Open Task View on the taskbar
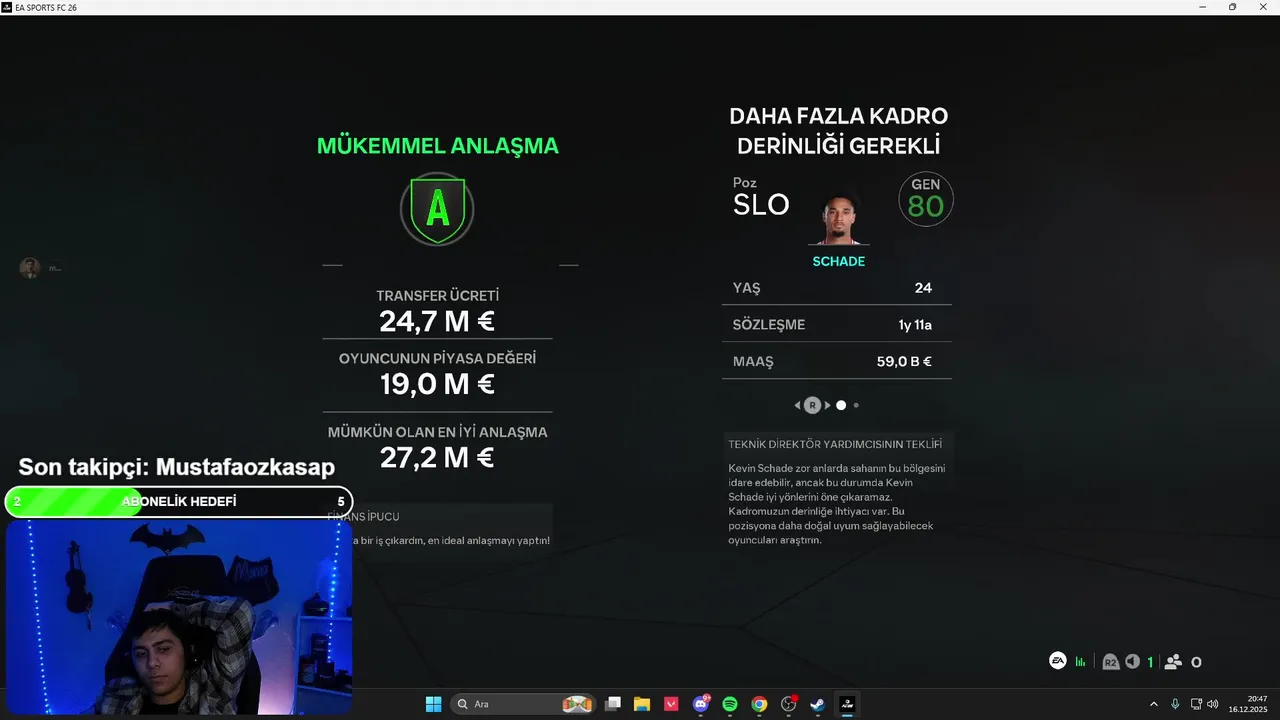 coord(613,704)
